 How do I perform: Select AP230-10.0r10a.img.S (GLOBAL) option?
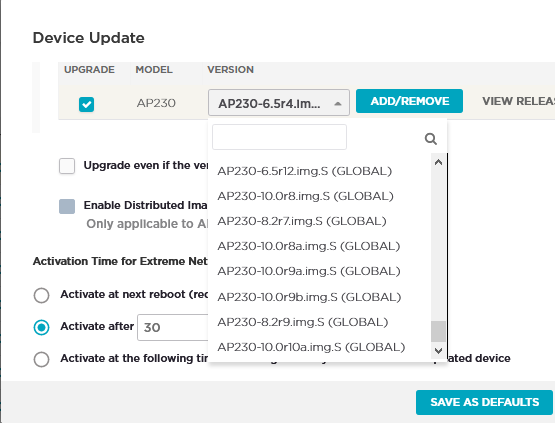click(311, 347)
